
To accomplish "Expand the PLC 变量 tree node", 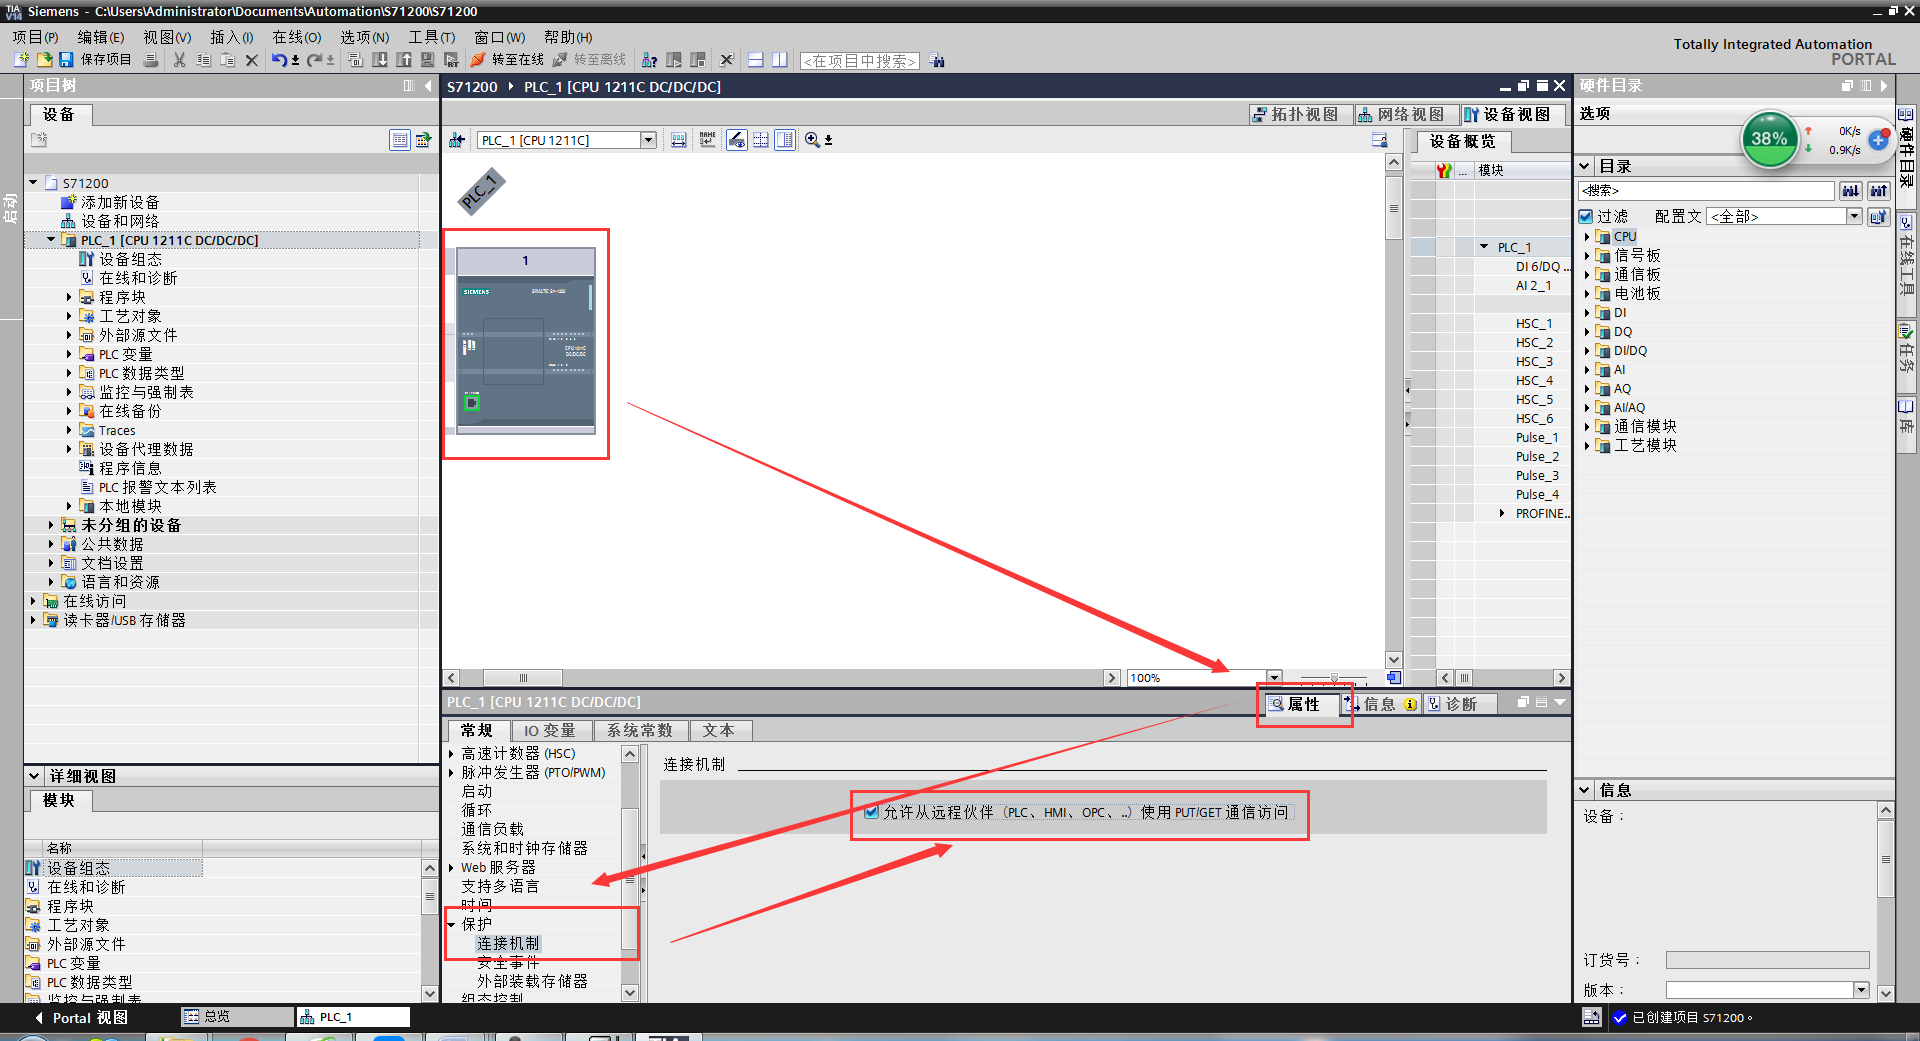I will [x=69, y=354].
